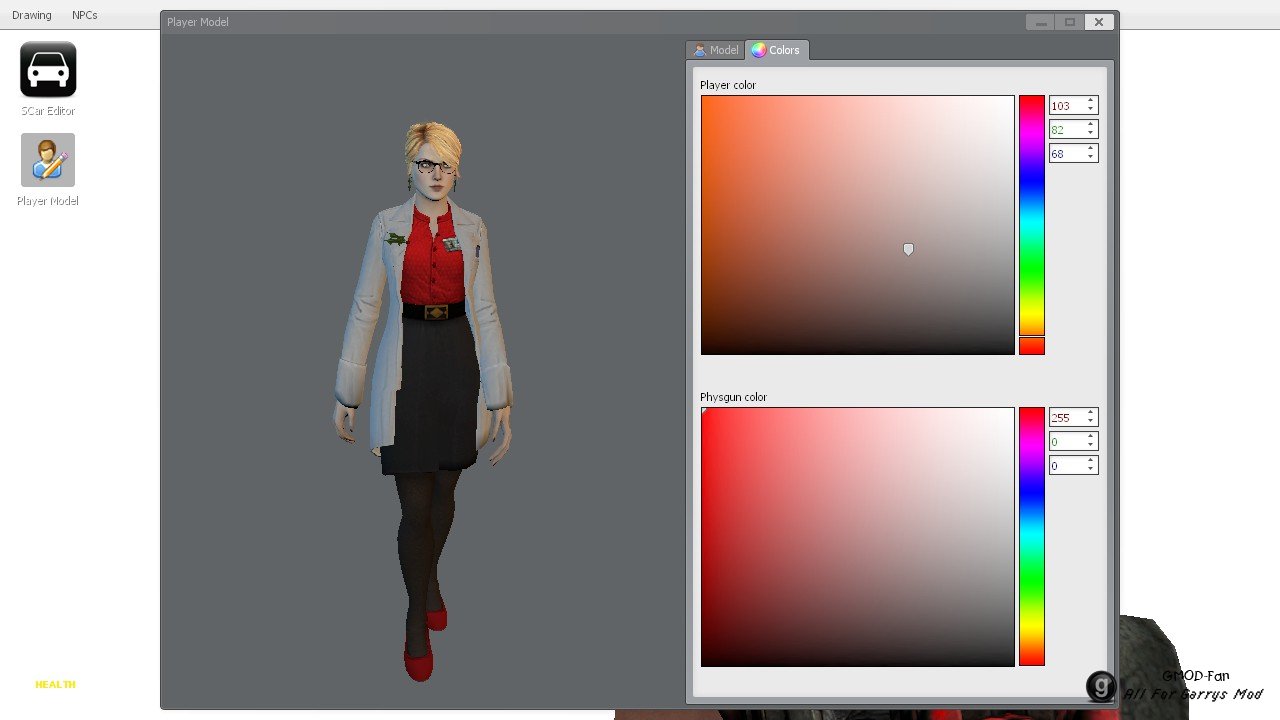Edit Player color red value 103

pos(1066,105)
